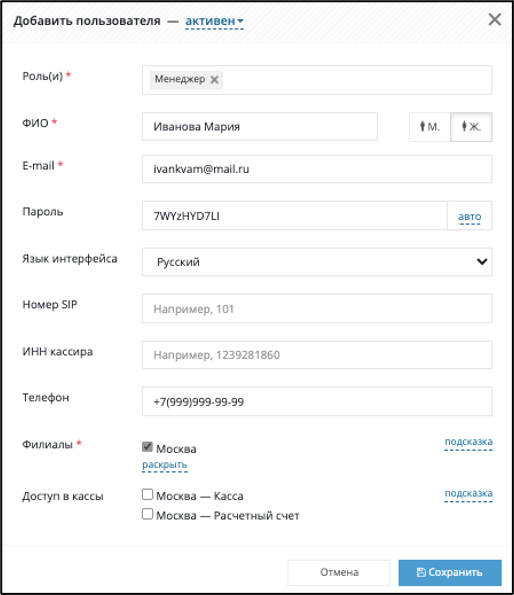Enable access to Москва — Касса
This screenshot has height=595, width=514.
click(147, 494)
